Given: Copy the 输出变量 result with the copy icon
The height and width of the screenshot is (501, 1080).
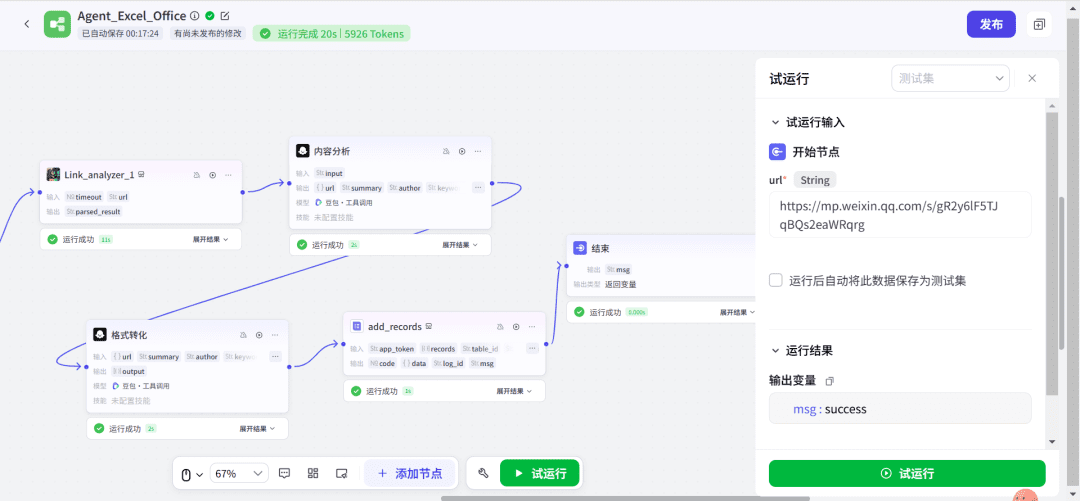Looking at the screenshot, I should (829, 381).
